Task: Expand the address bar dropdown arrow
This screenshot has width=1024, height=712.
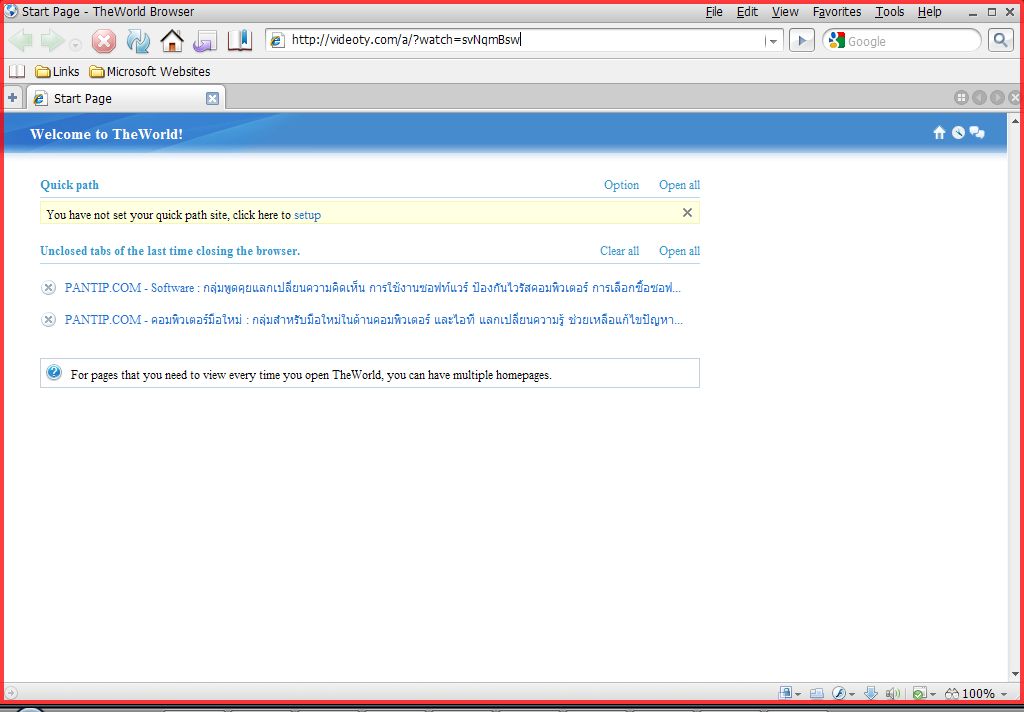Action: click(773, 41)
